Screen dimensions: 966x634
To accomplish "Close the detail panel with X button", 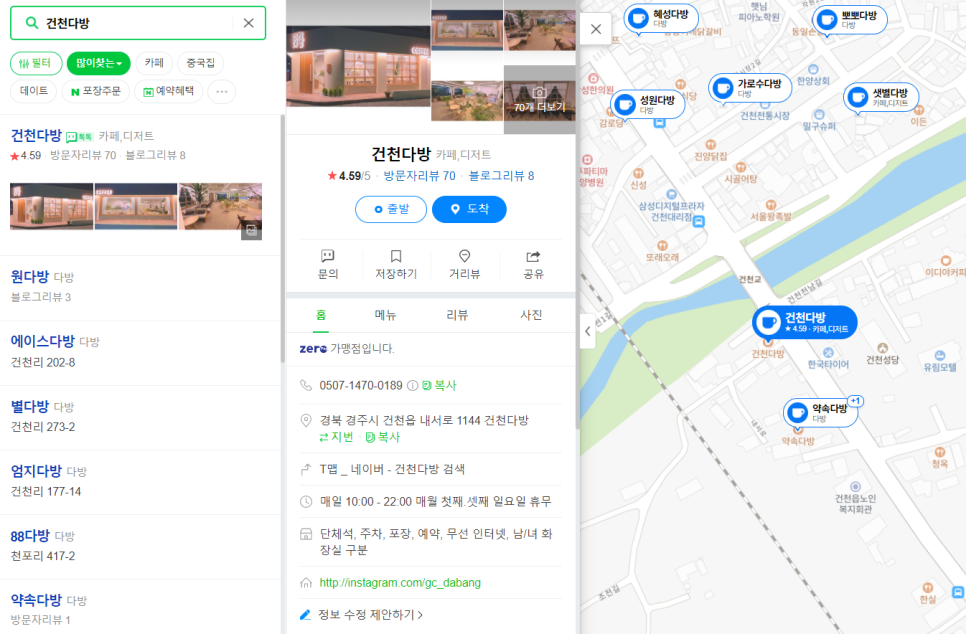I will point(596,29).
